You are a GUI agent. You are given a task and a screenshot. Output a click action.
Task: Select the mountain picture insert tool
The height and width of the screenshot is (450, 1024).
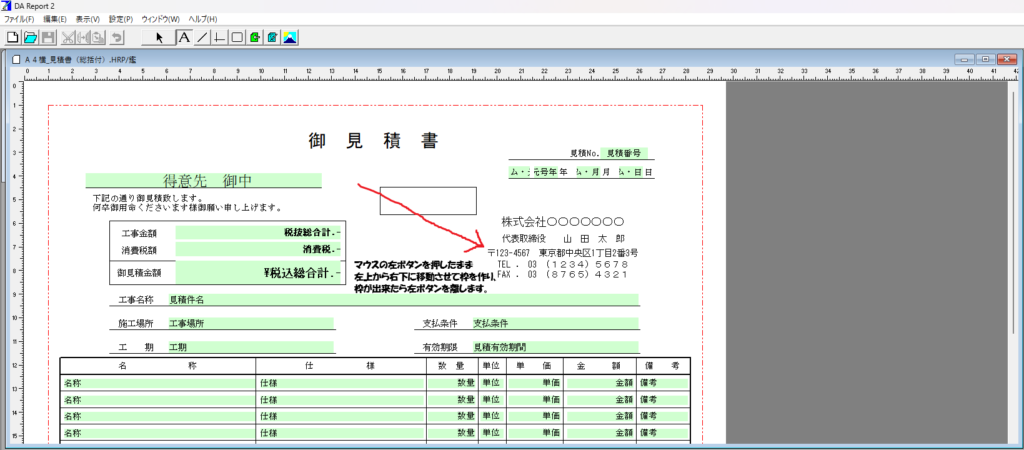(291, 38)
